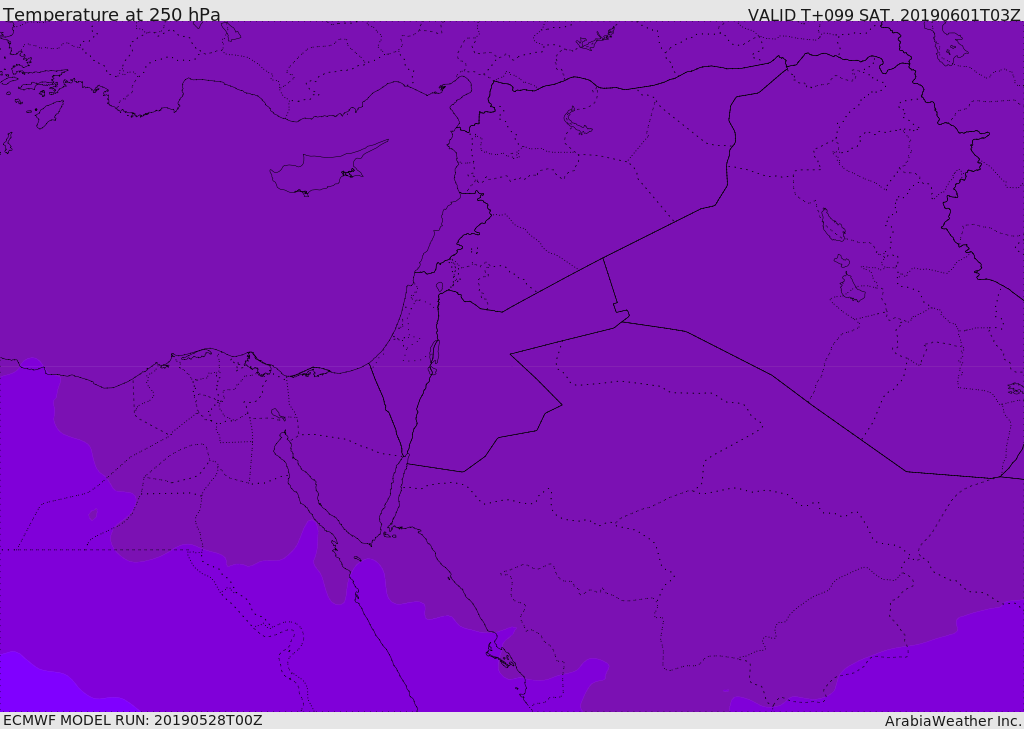Image resolution: width=1024 pixels, height=729 pixels.
Task: Click the 'ECMWF MODEL RUN: 20190528T00Z' text
Action: click(133, 720)
